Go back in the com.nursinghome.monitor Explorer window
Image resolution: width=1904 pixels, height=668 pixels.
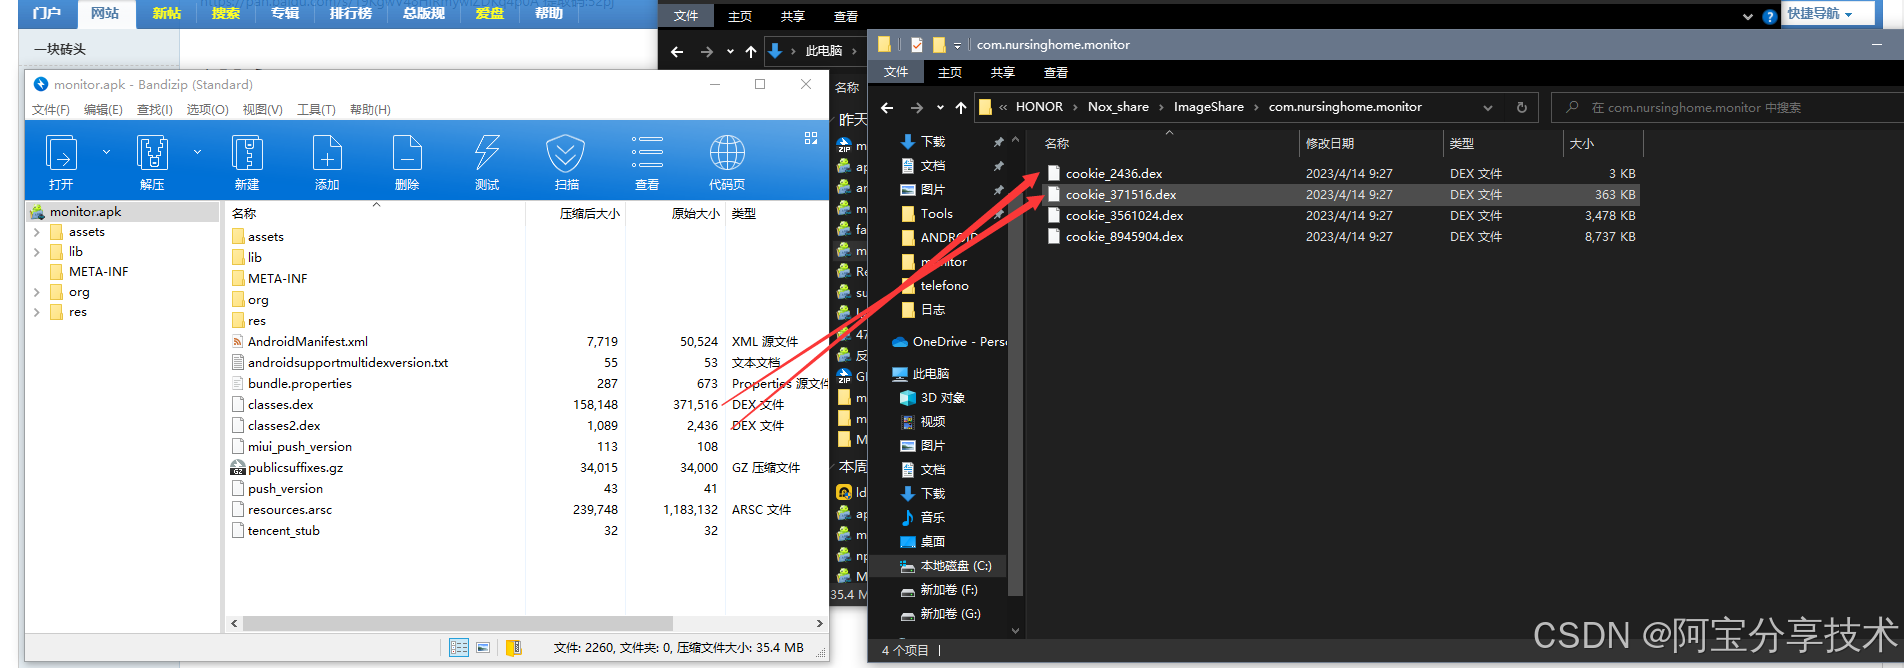point(887,107)
